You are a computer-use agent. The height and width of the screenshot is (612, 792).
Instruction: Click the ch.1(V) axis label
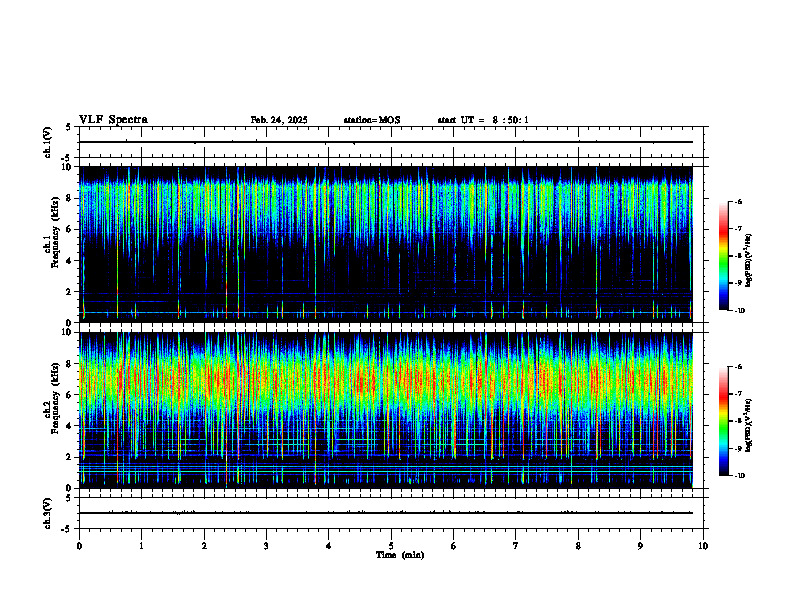tap(47, 142)
